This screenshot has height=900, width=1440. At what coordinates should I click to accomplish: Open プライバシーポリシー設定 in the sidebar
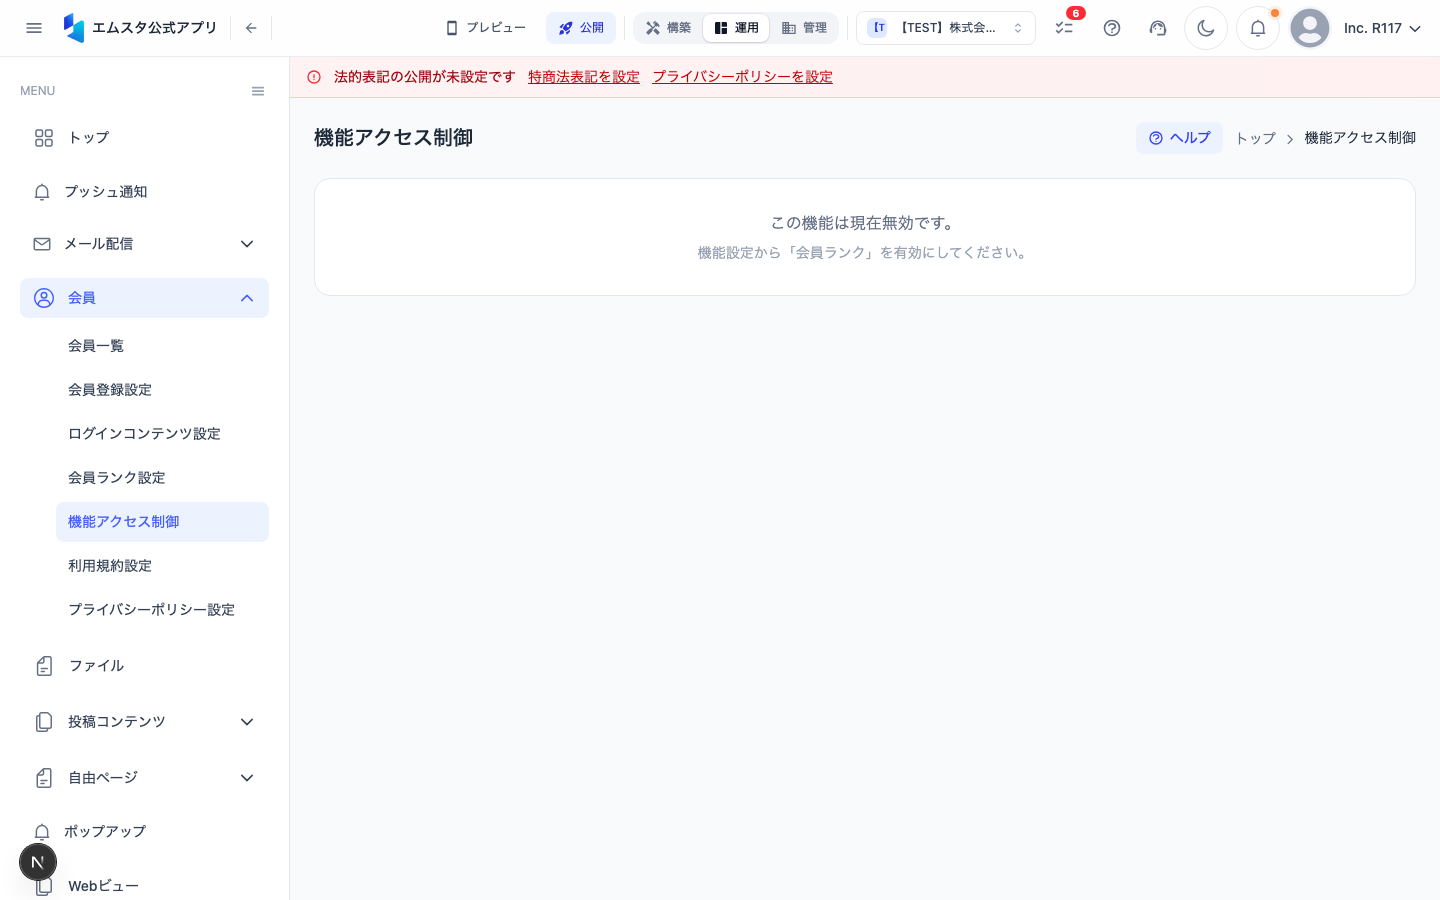point(162,610)
